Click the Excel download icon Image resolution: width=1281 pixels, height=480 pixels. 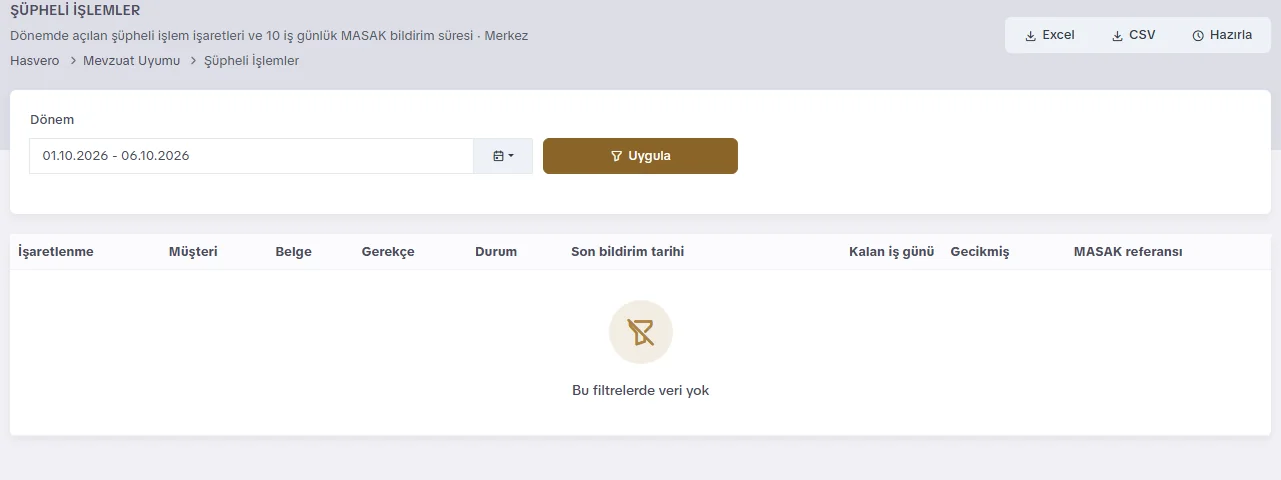coord(1030,36)
